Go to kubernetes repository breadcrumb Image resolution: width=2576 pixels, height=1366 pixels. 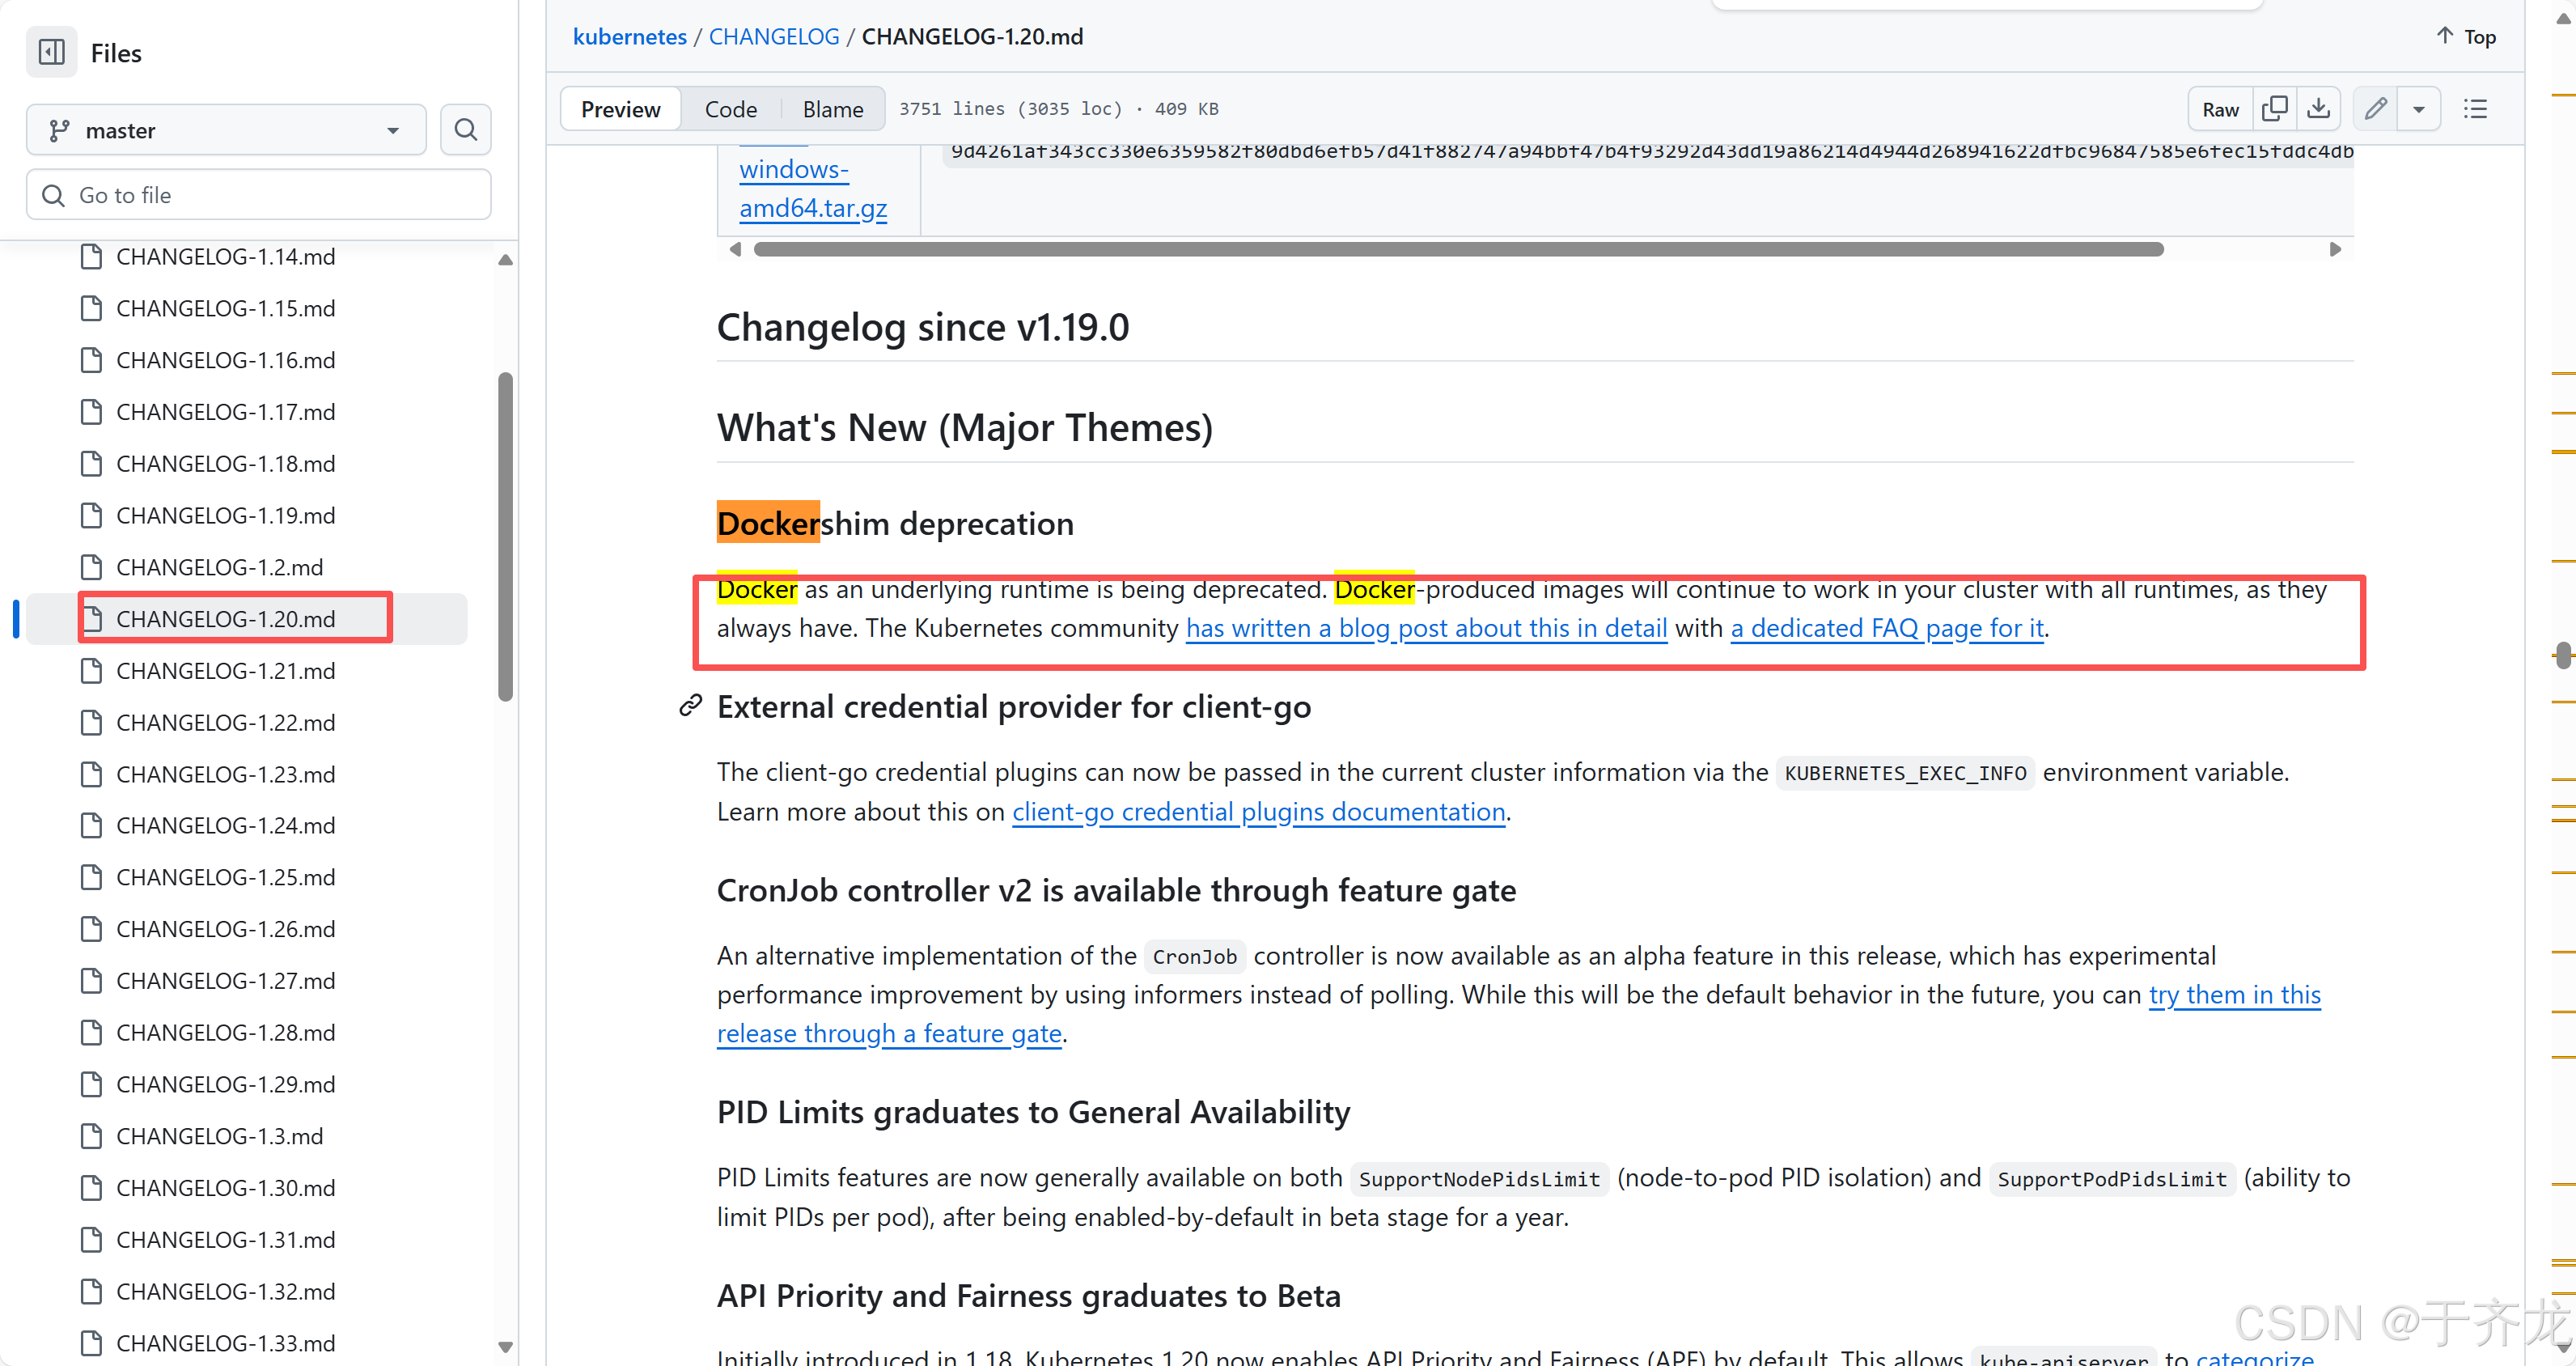pos(630,37)
